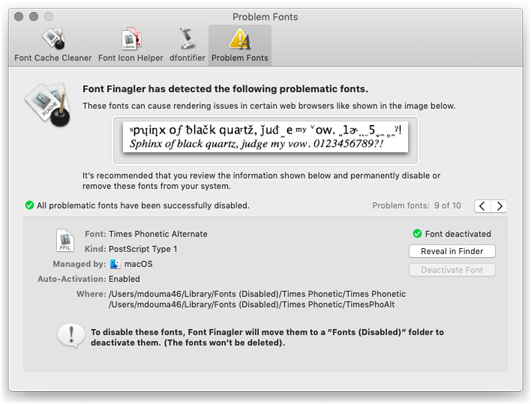Screen dimensions: 531x404
Task: Open the Font Icon Helper tool
Action: pyautogui.click(x=131, y=45)
